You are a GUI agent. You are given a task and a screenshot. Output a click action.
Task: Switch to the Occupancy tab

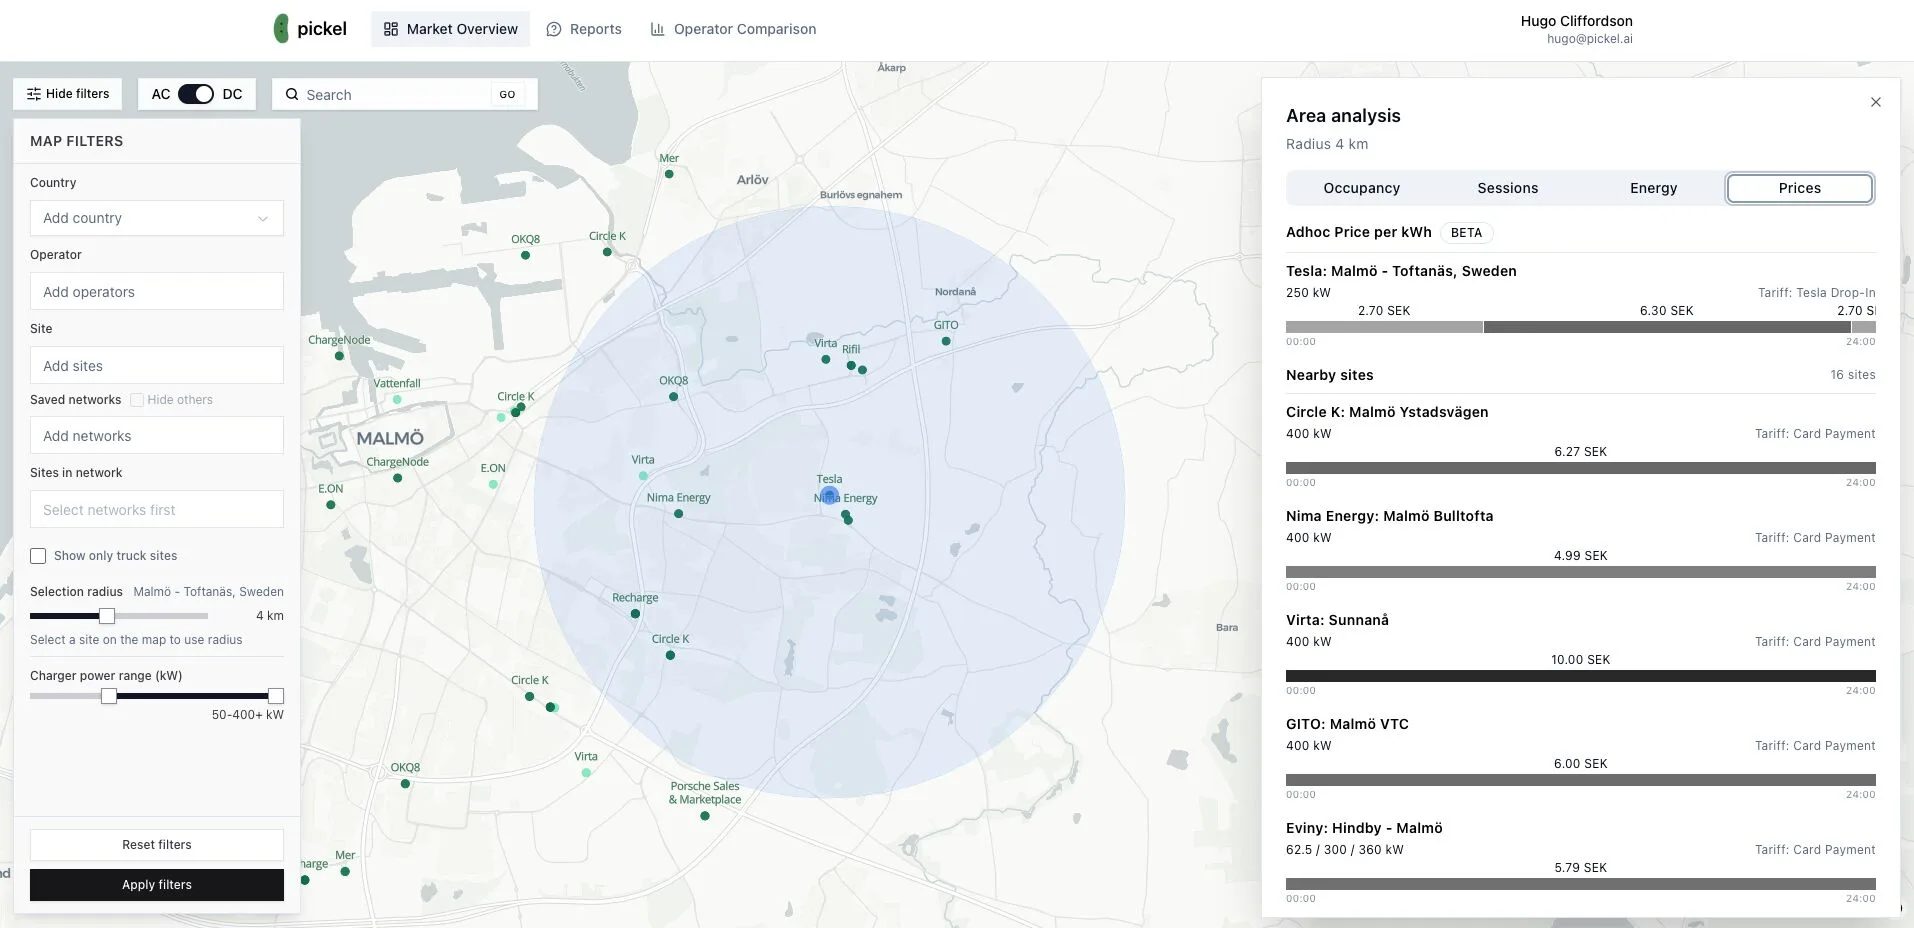pos(1361,188)
